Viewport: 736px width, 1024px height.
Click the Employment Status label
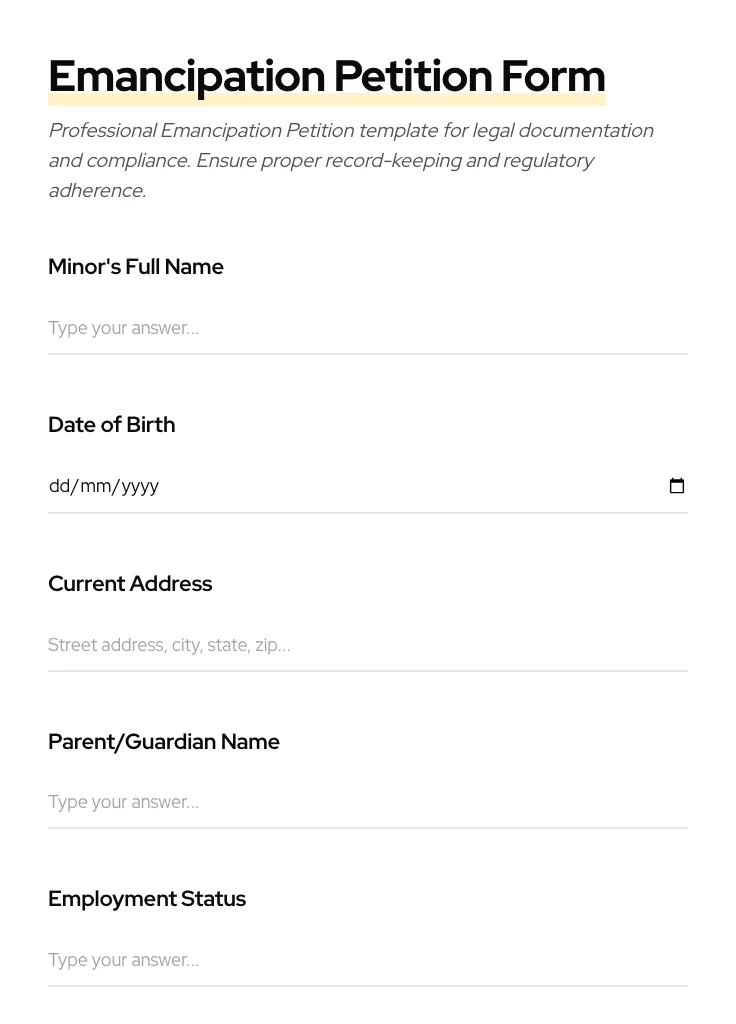click(x=147, y=899)
